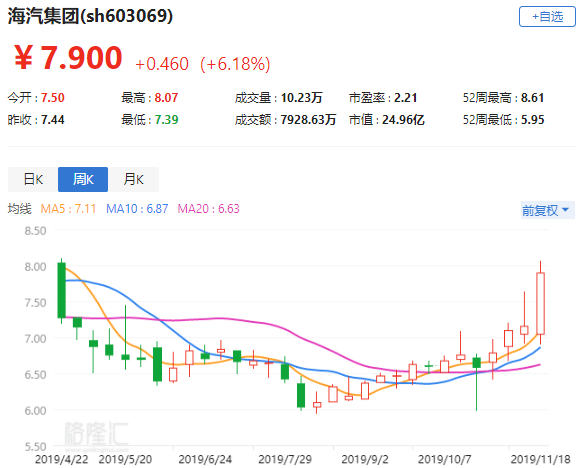Click the MA20 : 6.63 legend label
The image size is (582, 468).
pos(208,209)
